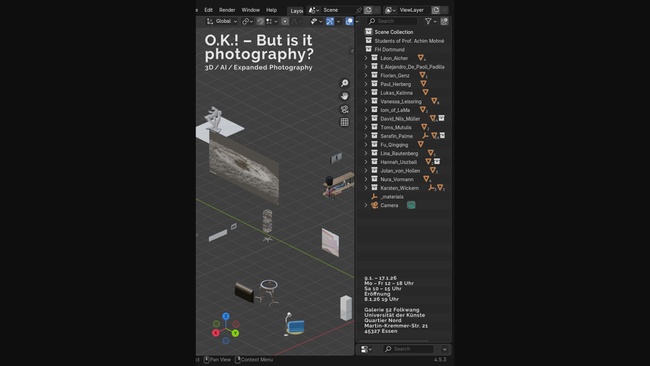Screen dimensions: 650x366
Task: Open the snapping options dropdown
Action: tap(272, 21)
